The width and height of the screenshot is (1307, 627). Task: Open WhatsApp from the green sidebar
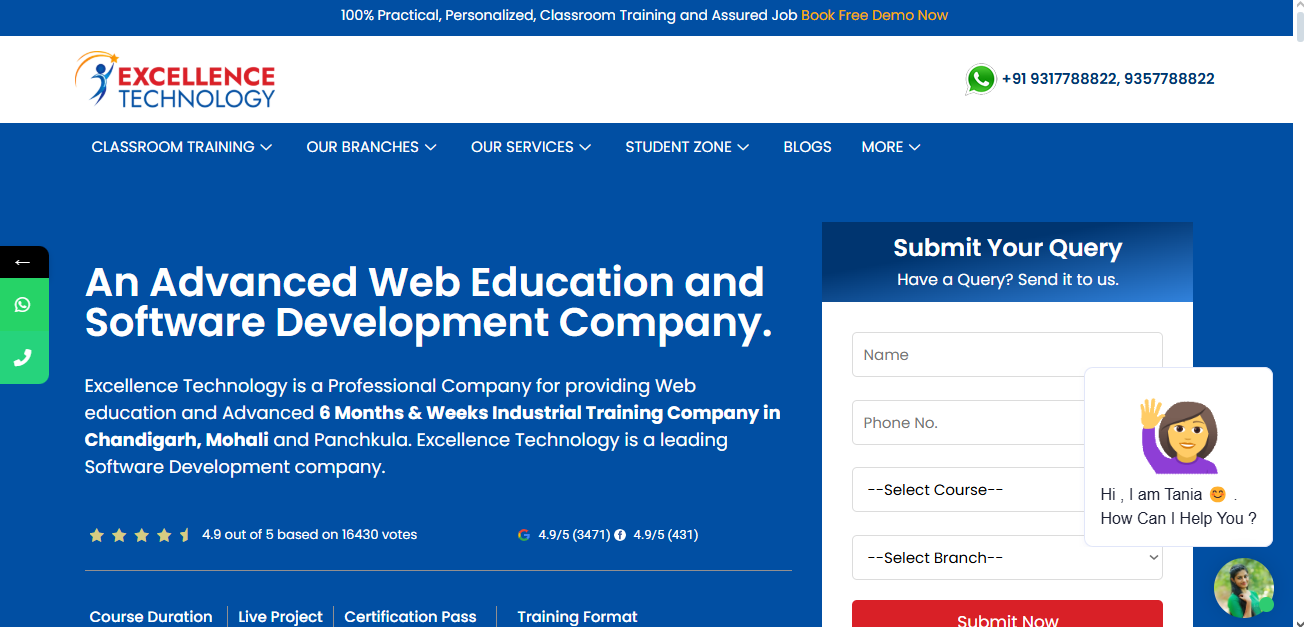(23, 305)
